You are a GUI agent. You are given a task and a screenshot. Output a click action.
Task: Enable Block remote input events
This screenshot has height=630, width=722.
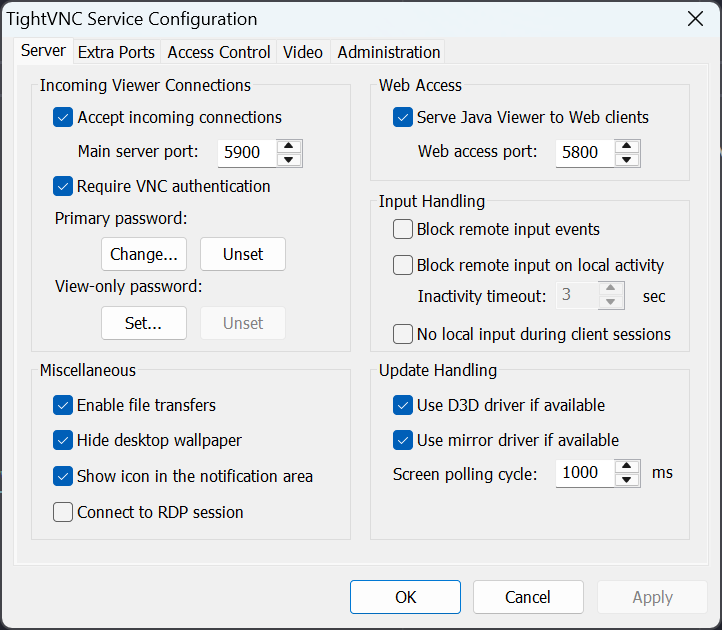click(402, 229)
